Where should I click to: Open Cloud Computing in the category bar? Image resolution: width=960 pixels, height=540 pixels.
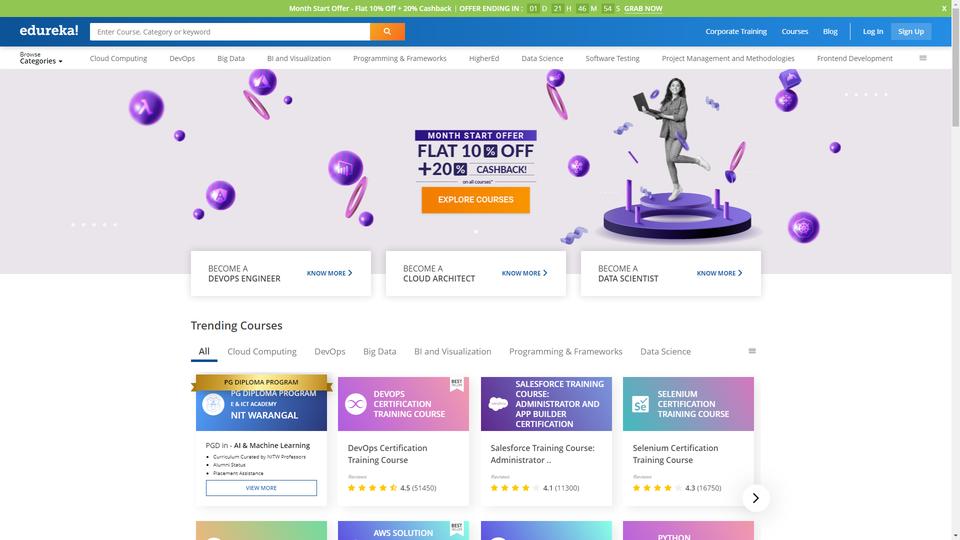[x=118, y=58]
